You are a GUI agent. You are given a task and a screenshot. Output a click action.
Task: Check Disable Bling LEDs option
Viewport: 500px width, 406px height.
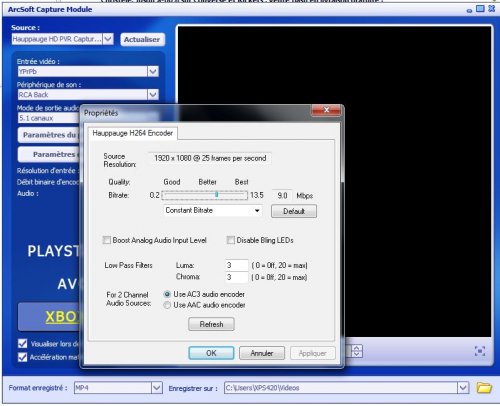[x=230, y=240]
